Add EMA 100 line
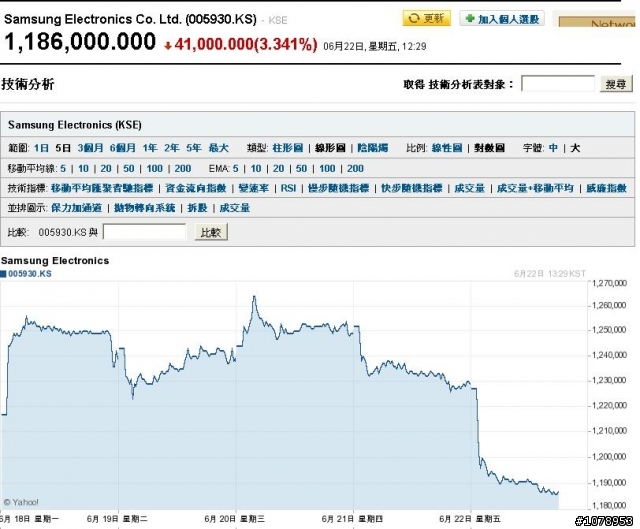This screenshot has width=640, height=529. [327, 169]
